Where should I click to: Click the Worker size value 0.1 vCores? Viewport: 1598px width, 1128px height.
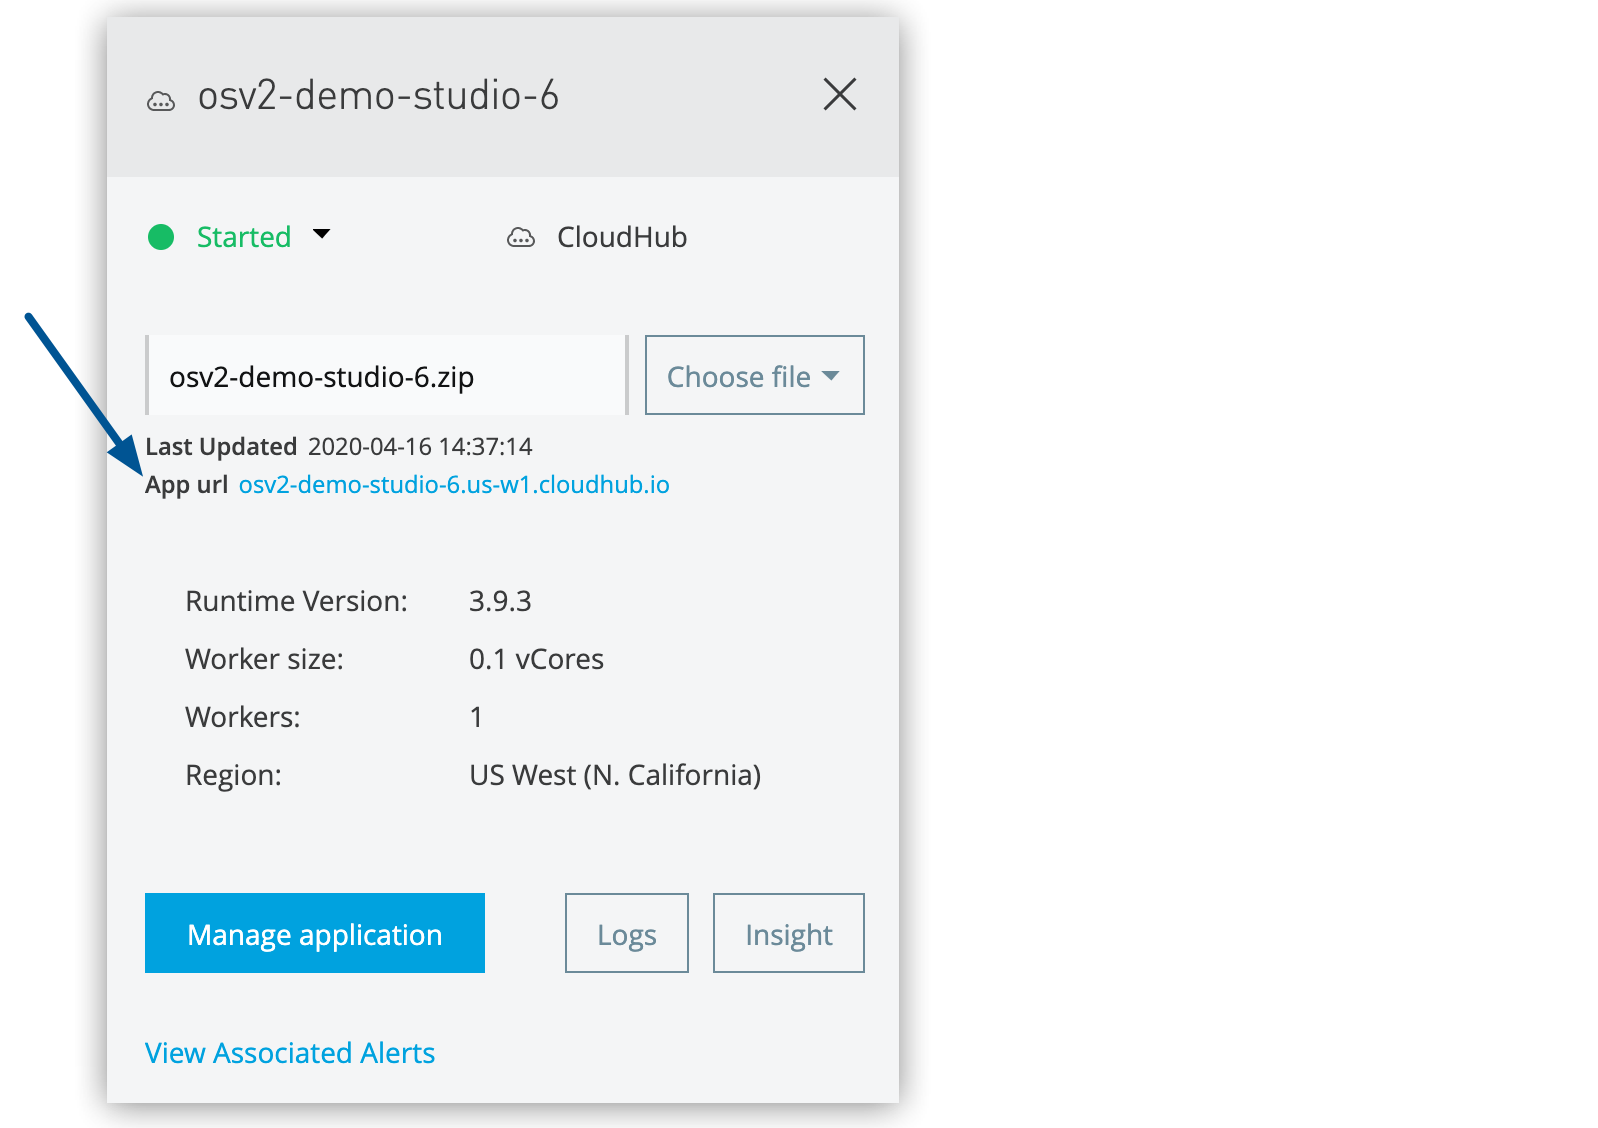tap(536, 659)
